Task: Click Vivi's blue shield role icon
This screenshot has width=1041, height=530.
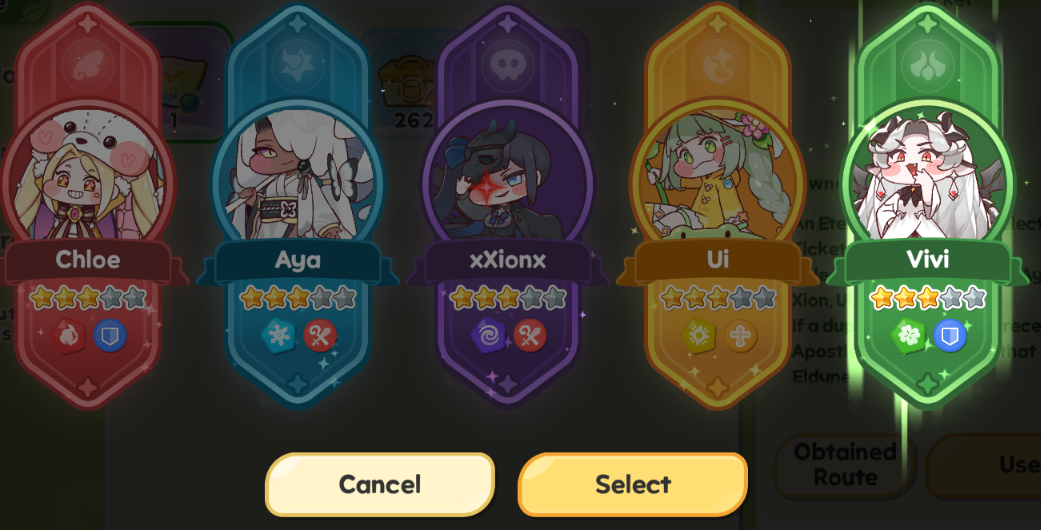Action: coord(949,335)
